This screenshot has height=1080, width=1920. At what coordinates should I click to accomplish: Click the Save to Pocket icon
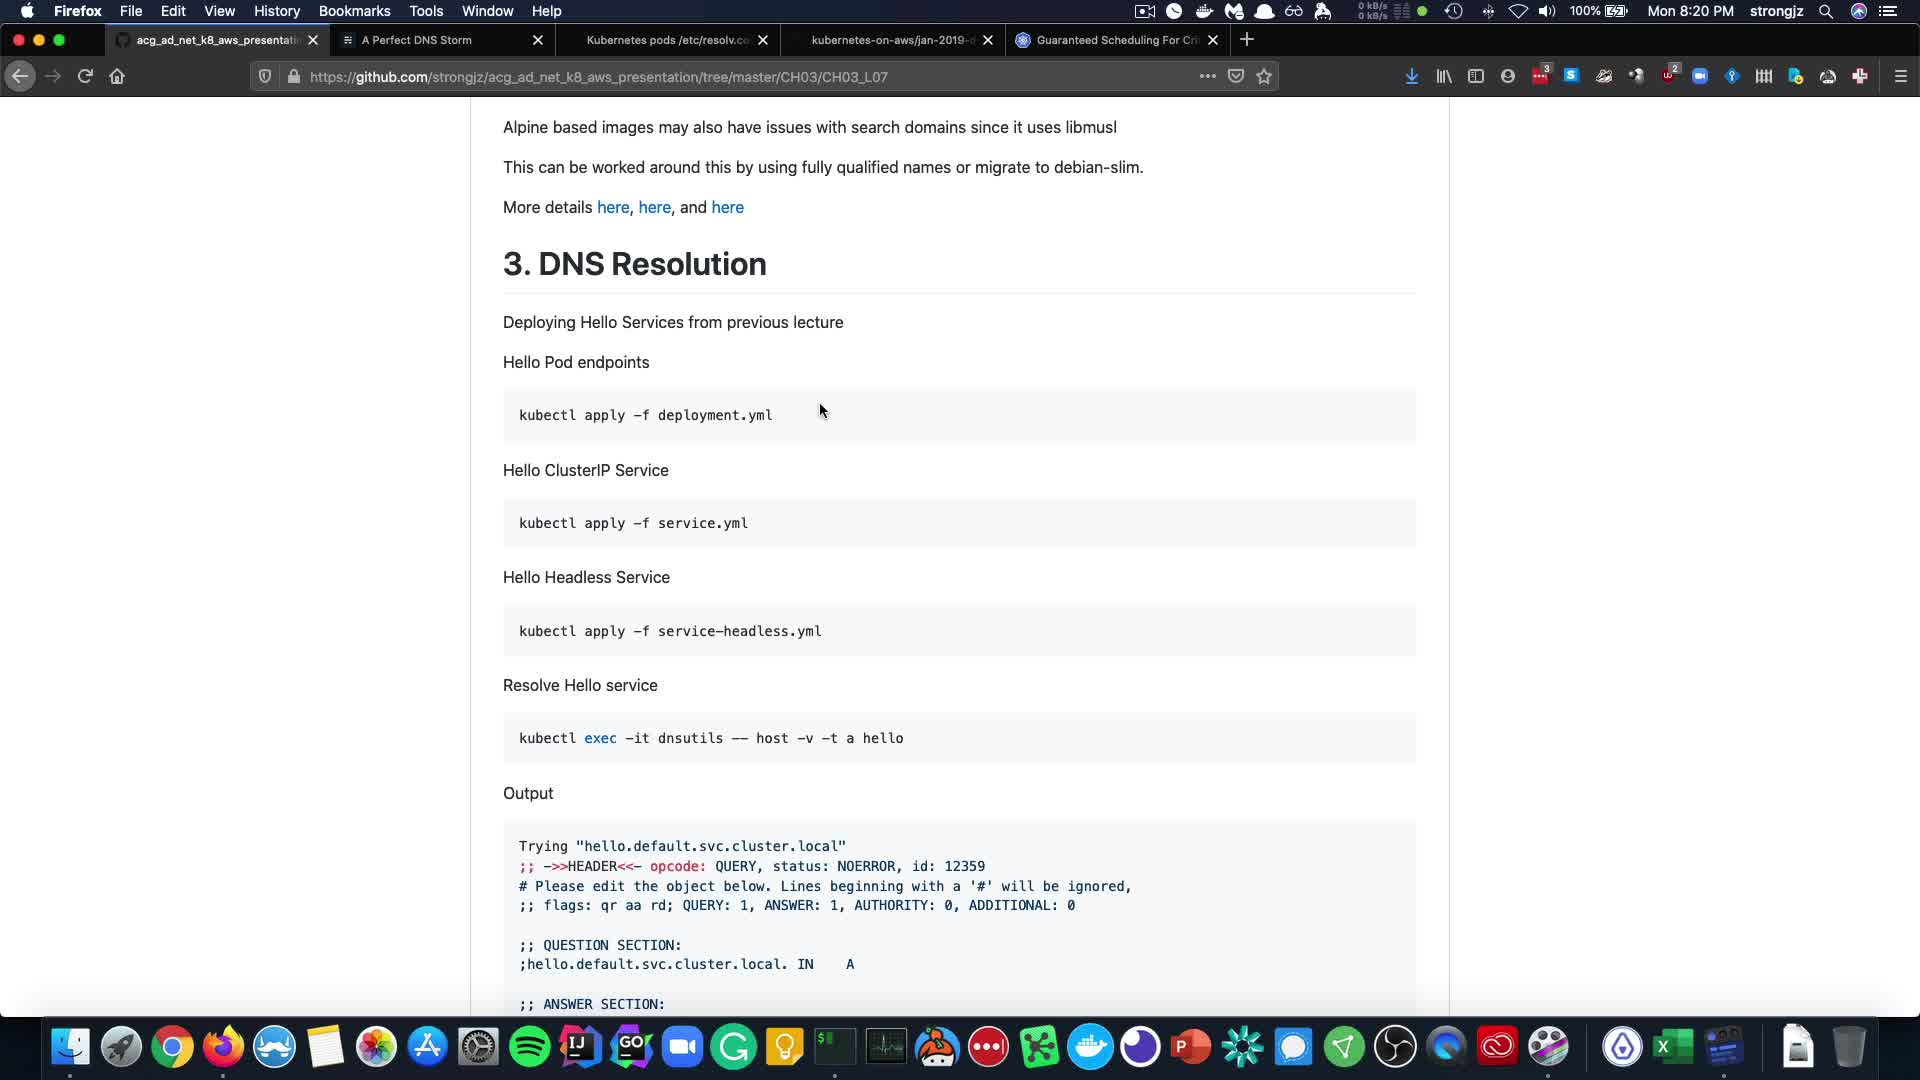pyautogui.click(x=1236, y=76)
